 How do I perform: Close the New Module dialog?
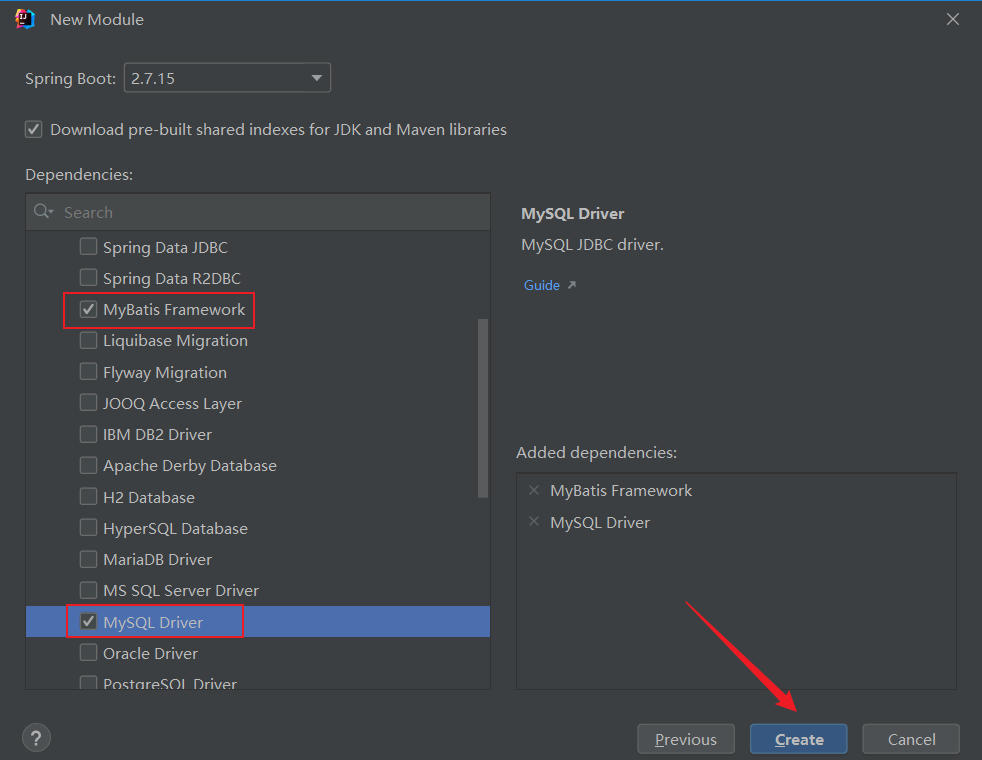(x=953, y=19)
